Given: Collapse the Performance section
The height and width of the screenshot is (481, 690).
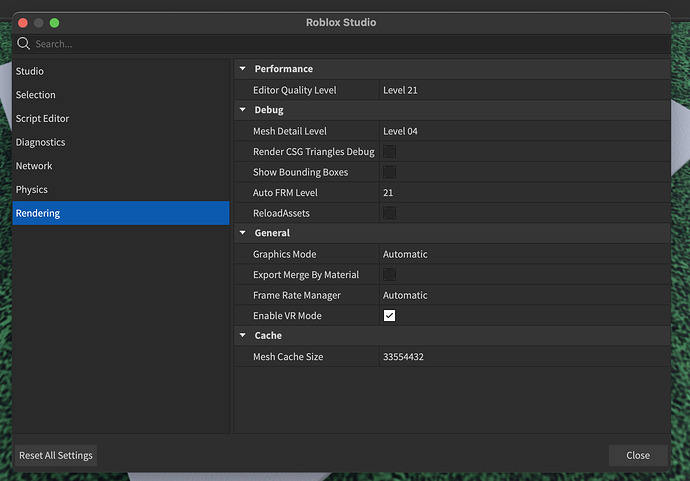Looking at the screenshot, I should click(x=242, y=69).
